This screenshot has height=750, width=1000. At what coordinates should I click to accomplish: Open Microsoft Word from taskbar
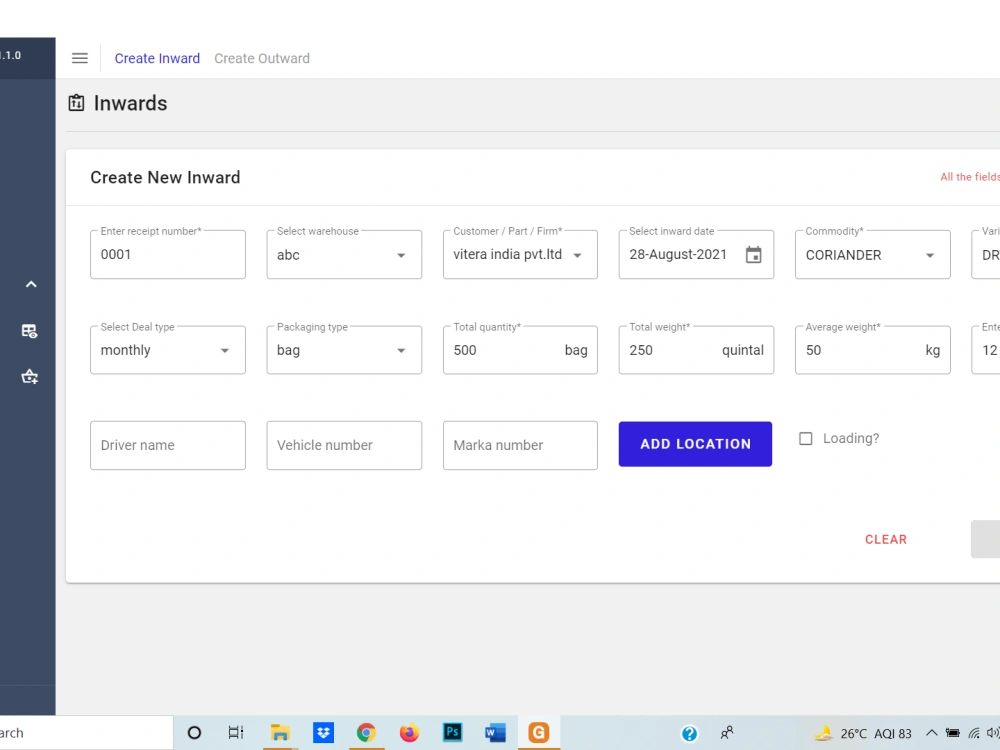click(496, 733)
